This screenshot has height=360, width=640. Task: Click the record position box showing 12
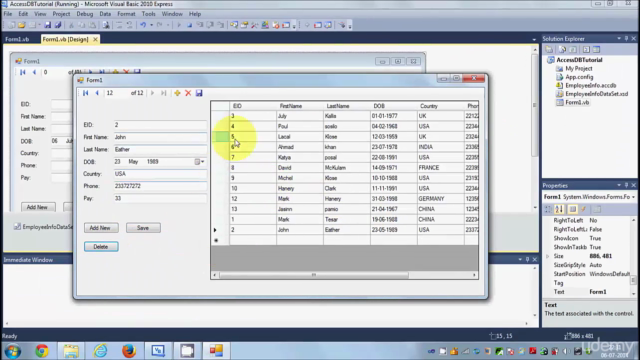coord(116,93)
